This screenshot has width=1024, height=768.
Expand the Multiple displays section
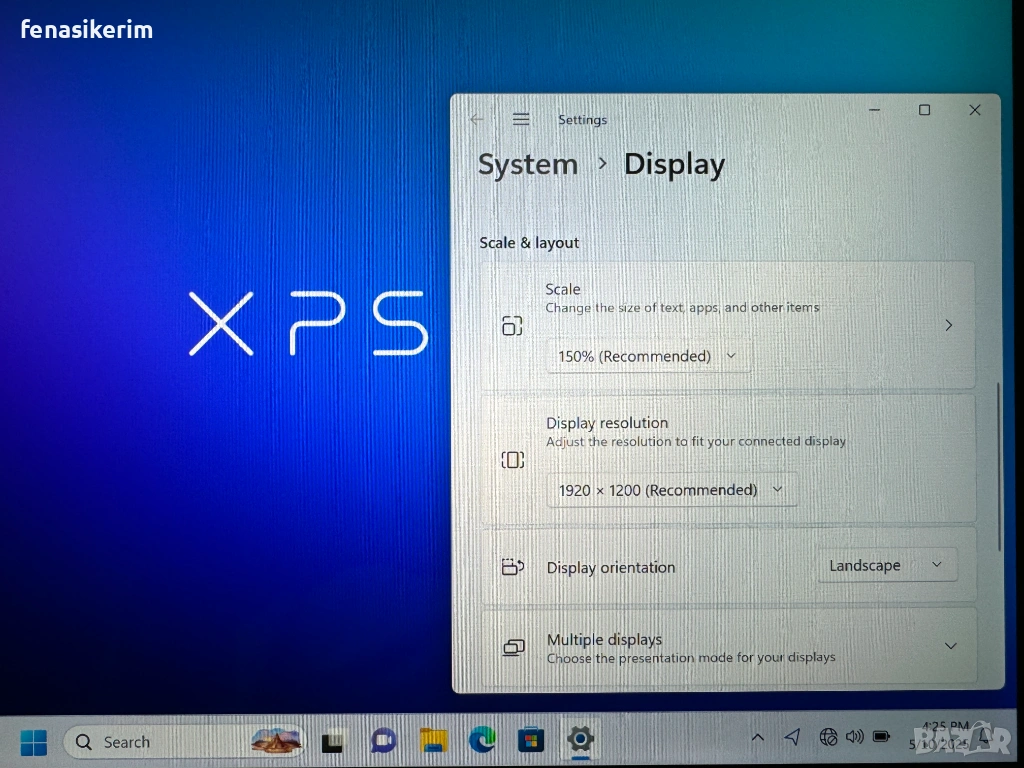point(950,646)
